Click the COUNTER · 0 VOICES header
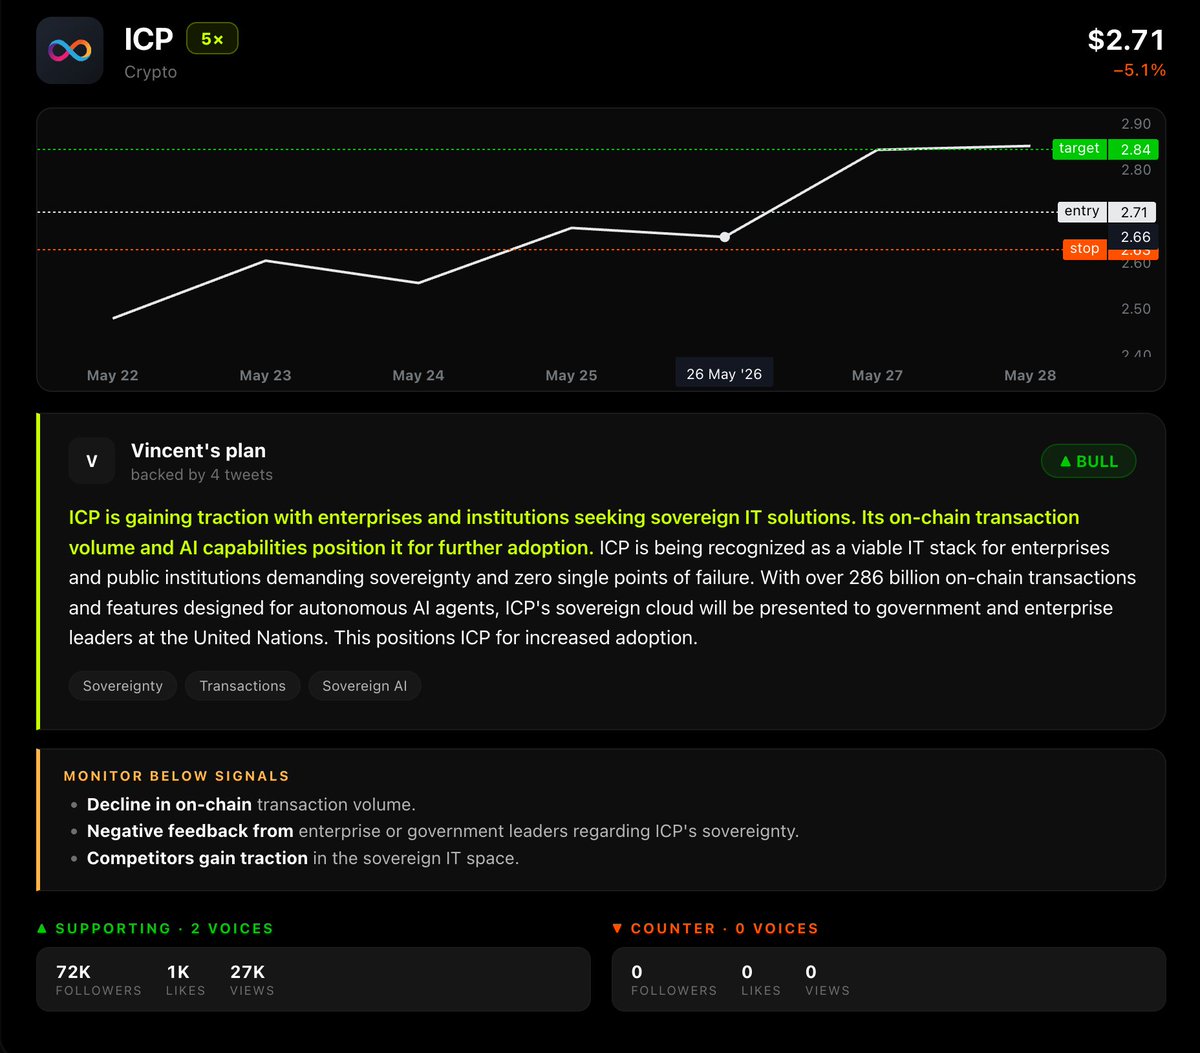 click(715, 928)
